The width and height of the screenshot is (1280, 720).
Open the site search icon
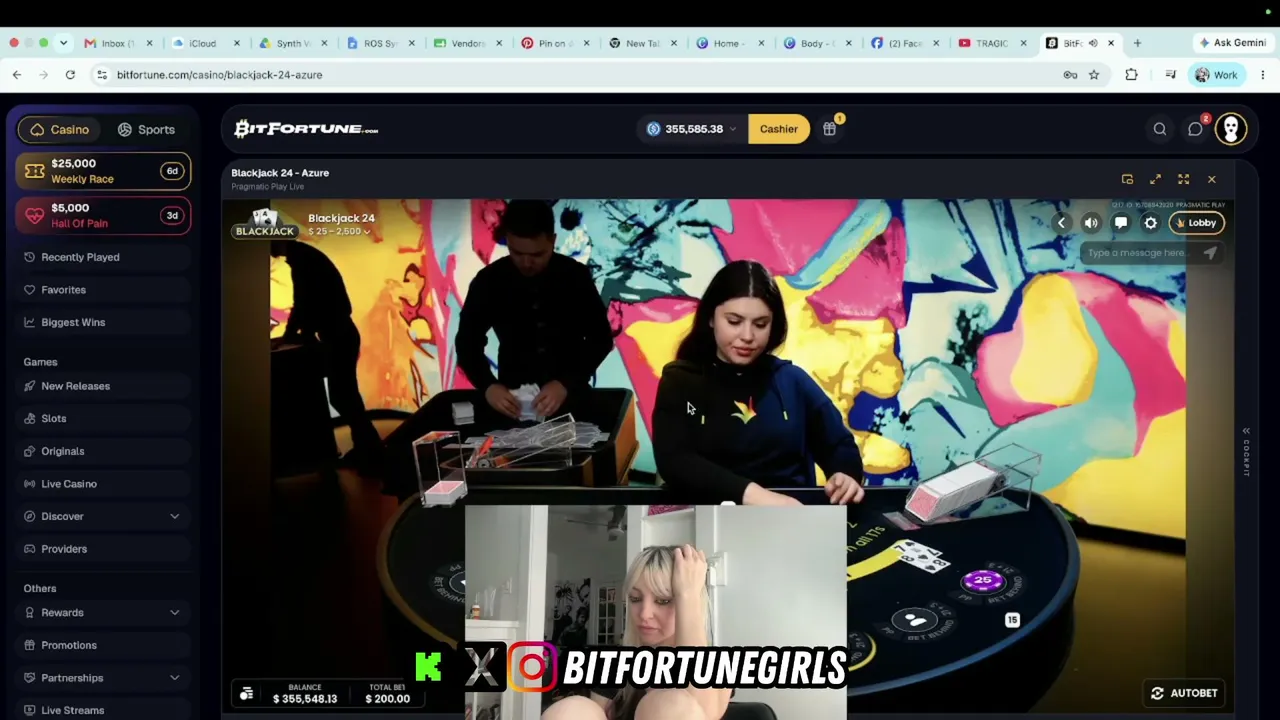coord(1160,129)
